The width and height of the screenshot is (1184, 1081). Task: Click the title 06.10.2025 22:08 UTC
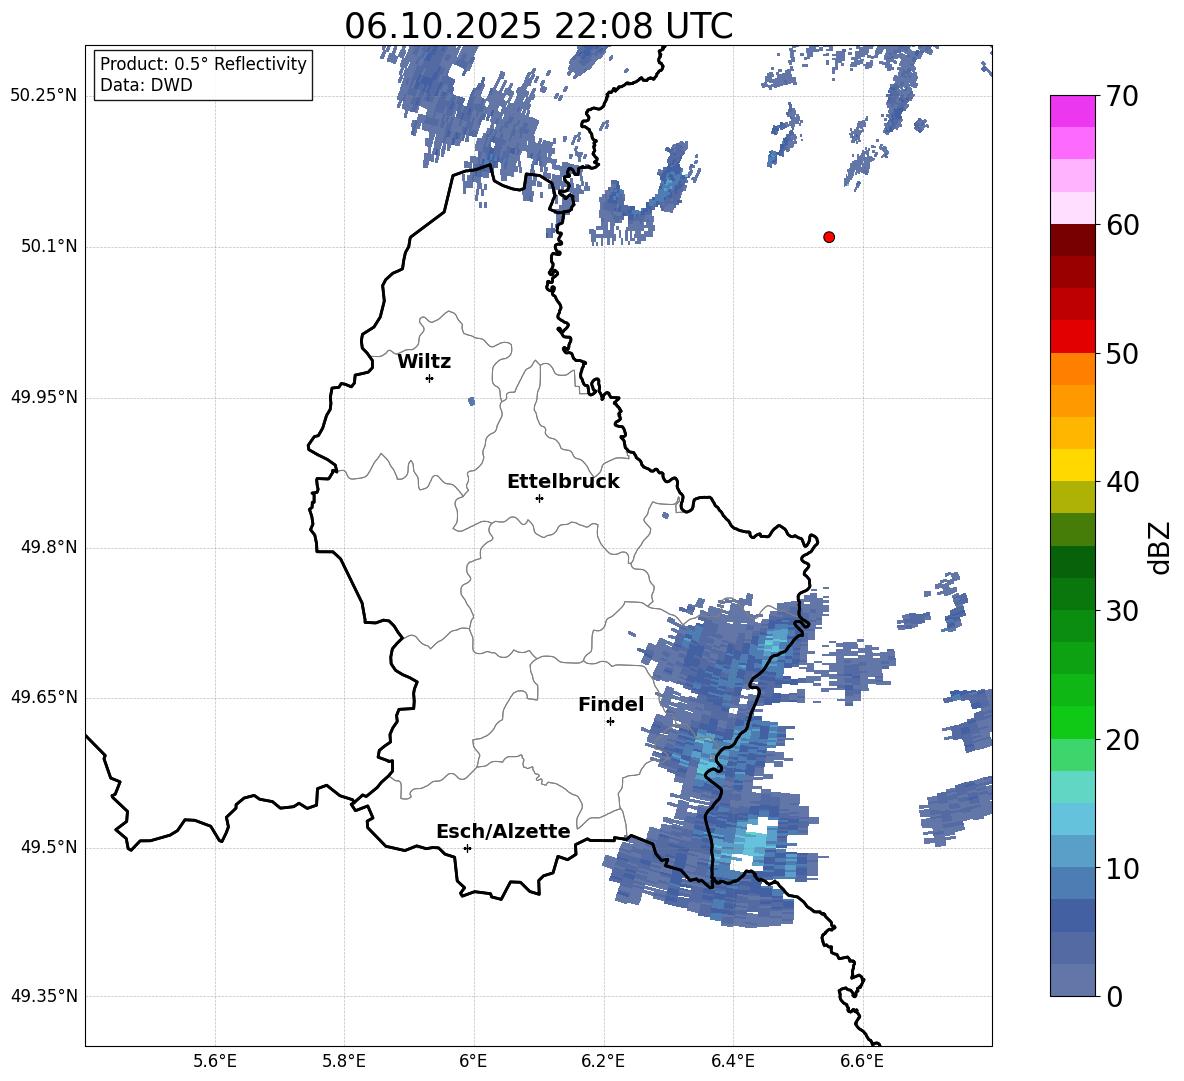[x=538, y=26]
